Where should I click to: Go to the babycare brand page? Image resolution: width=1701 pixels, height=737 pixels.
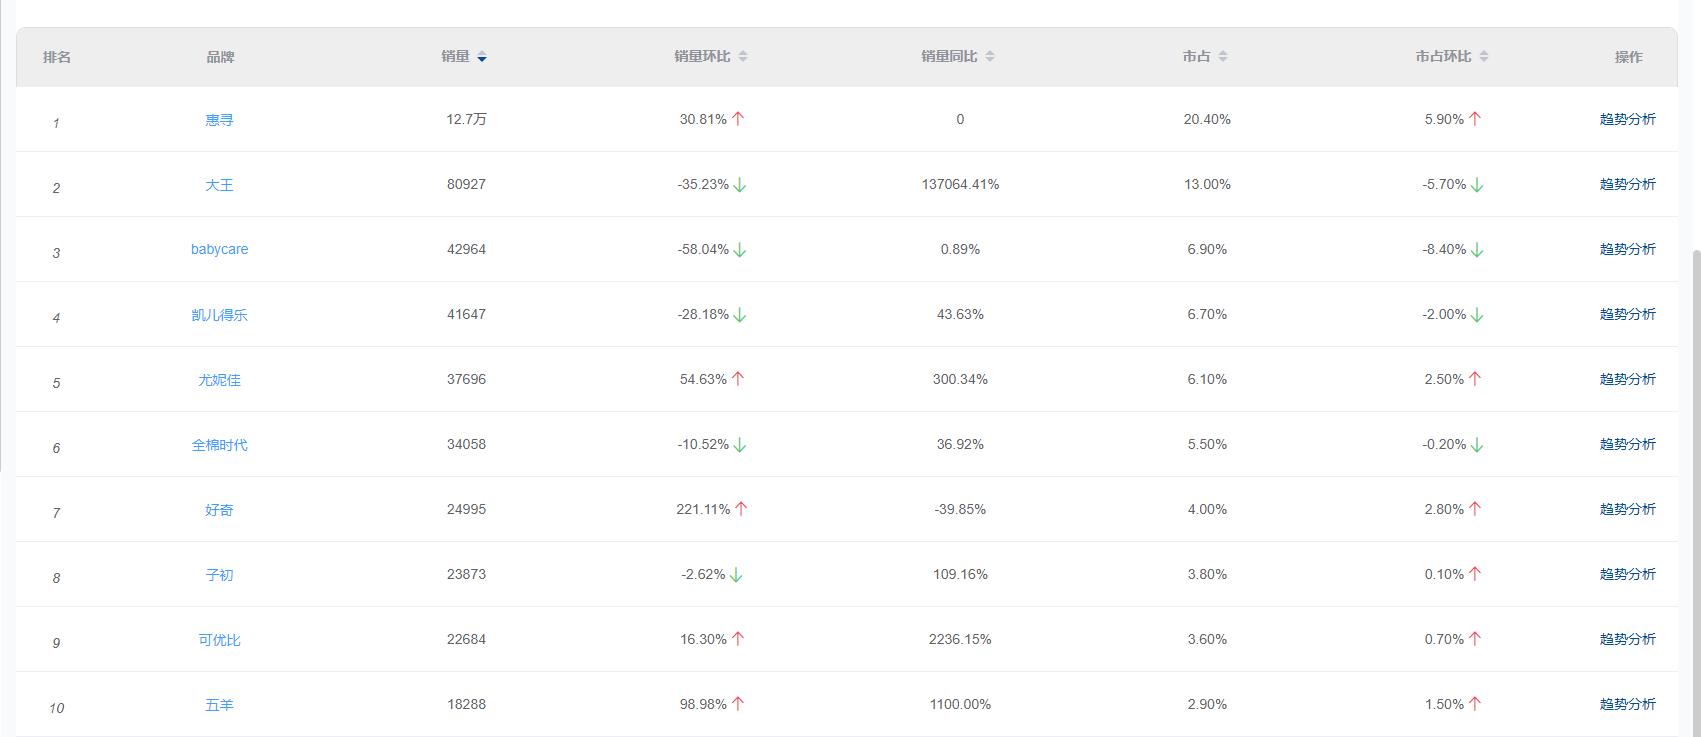pyautogui.click(x=219, y=250)
